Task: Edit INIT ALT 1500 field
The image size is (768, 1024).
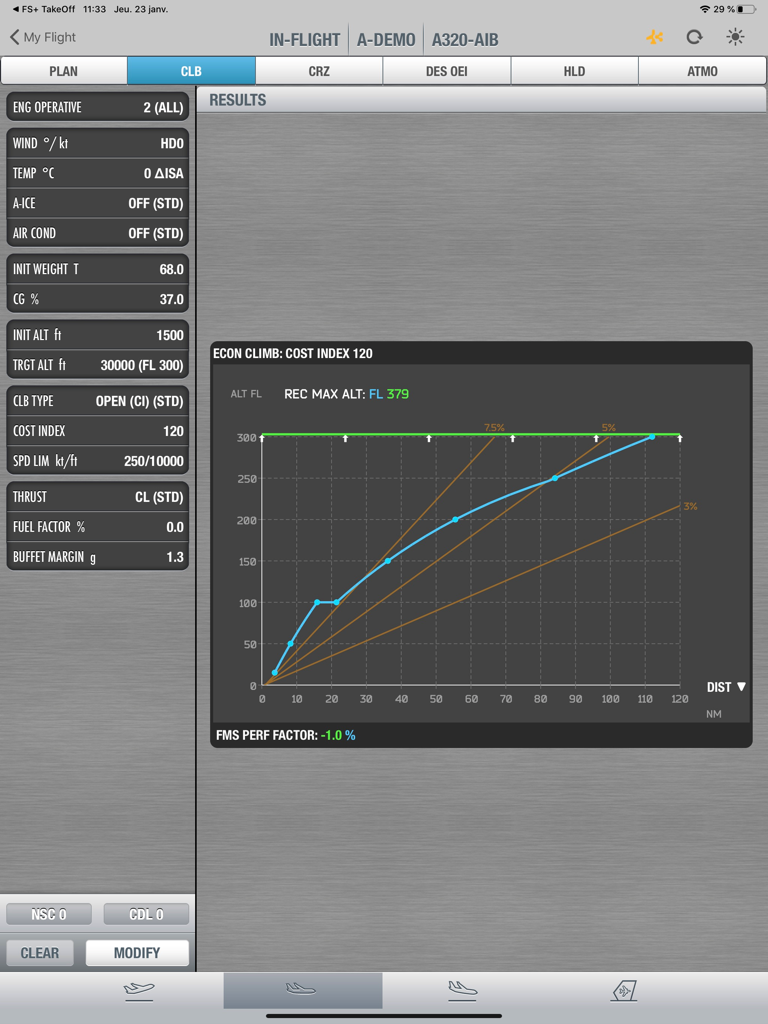Action: tap(98, 335)
